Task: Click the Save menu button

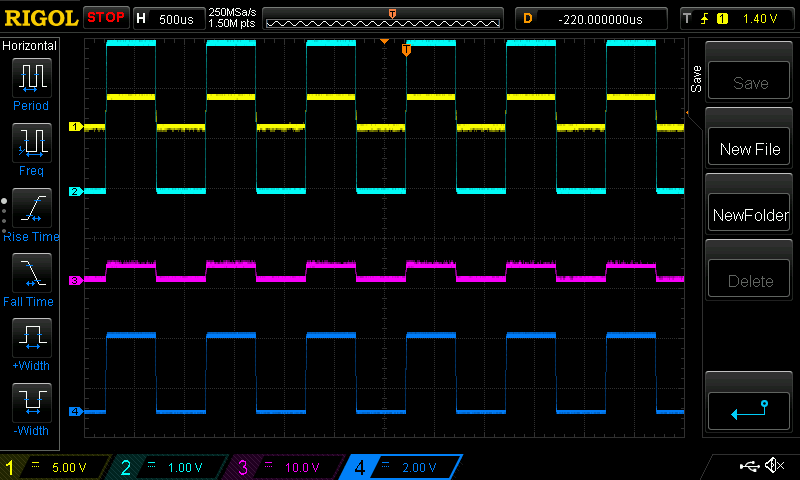Action: (748, 80)
